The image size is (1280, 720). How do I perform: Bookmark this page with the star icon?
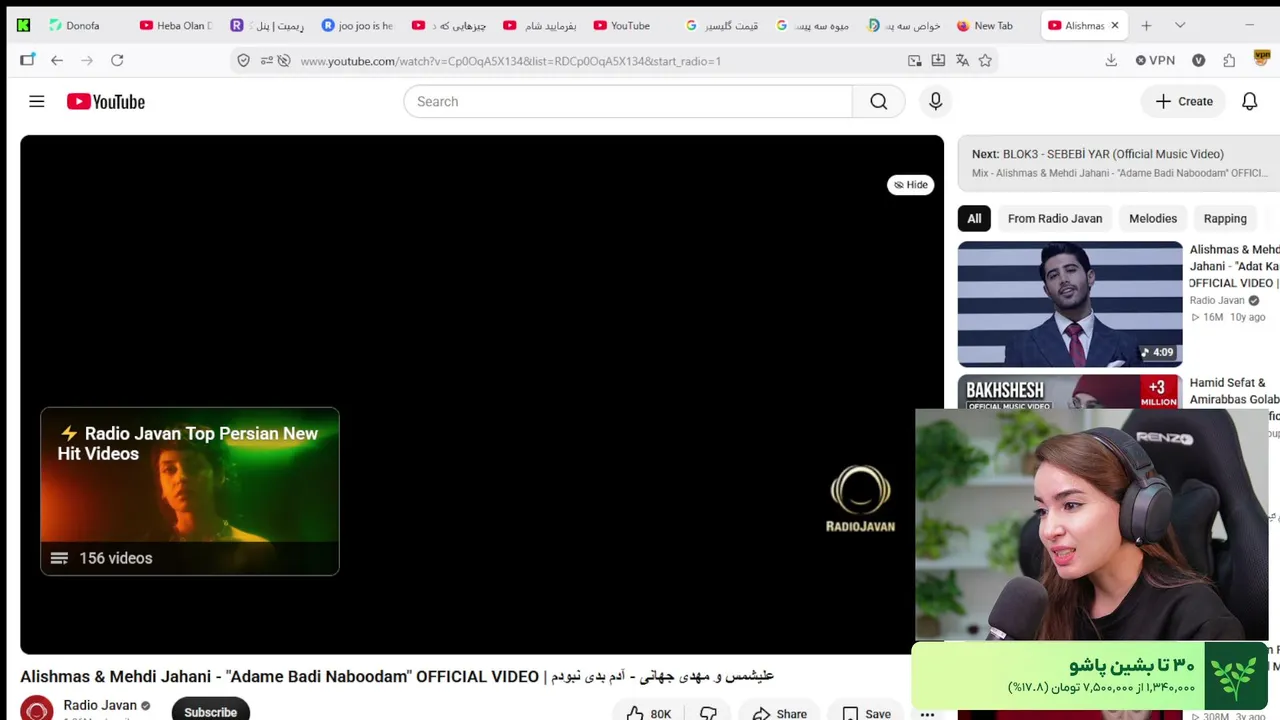(985, 61)
